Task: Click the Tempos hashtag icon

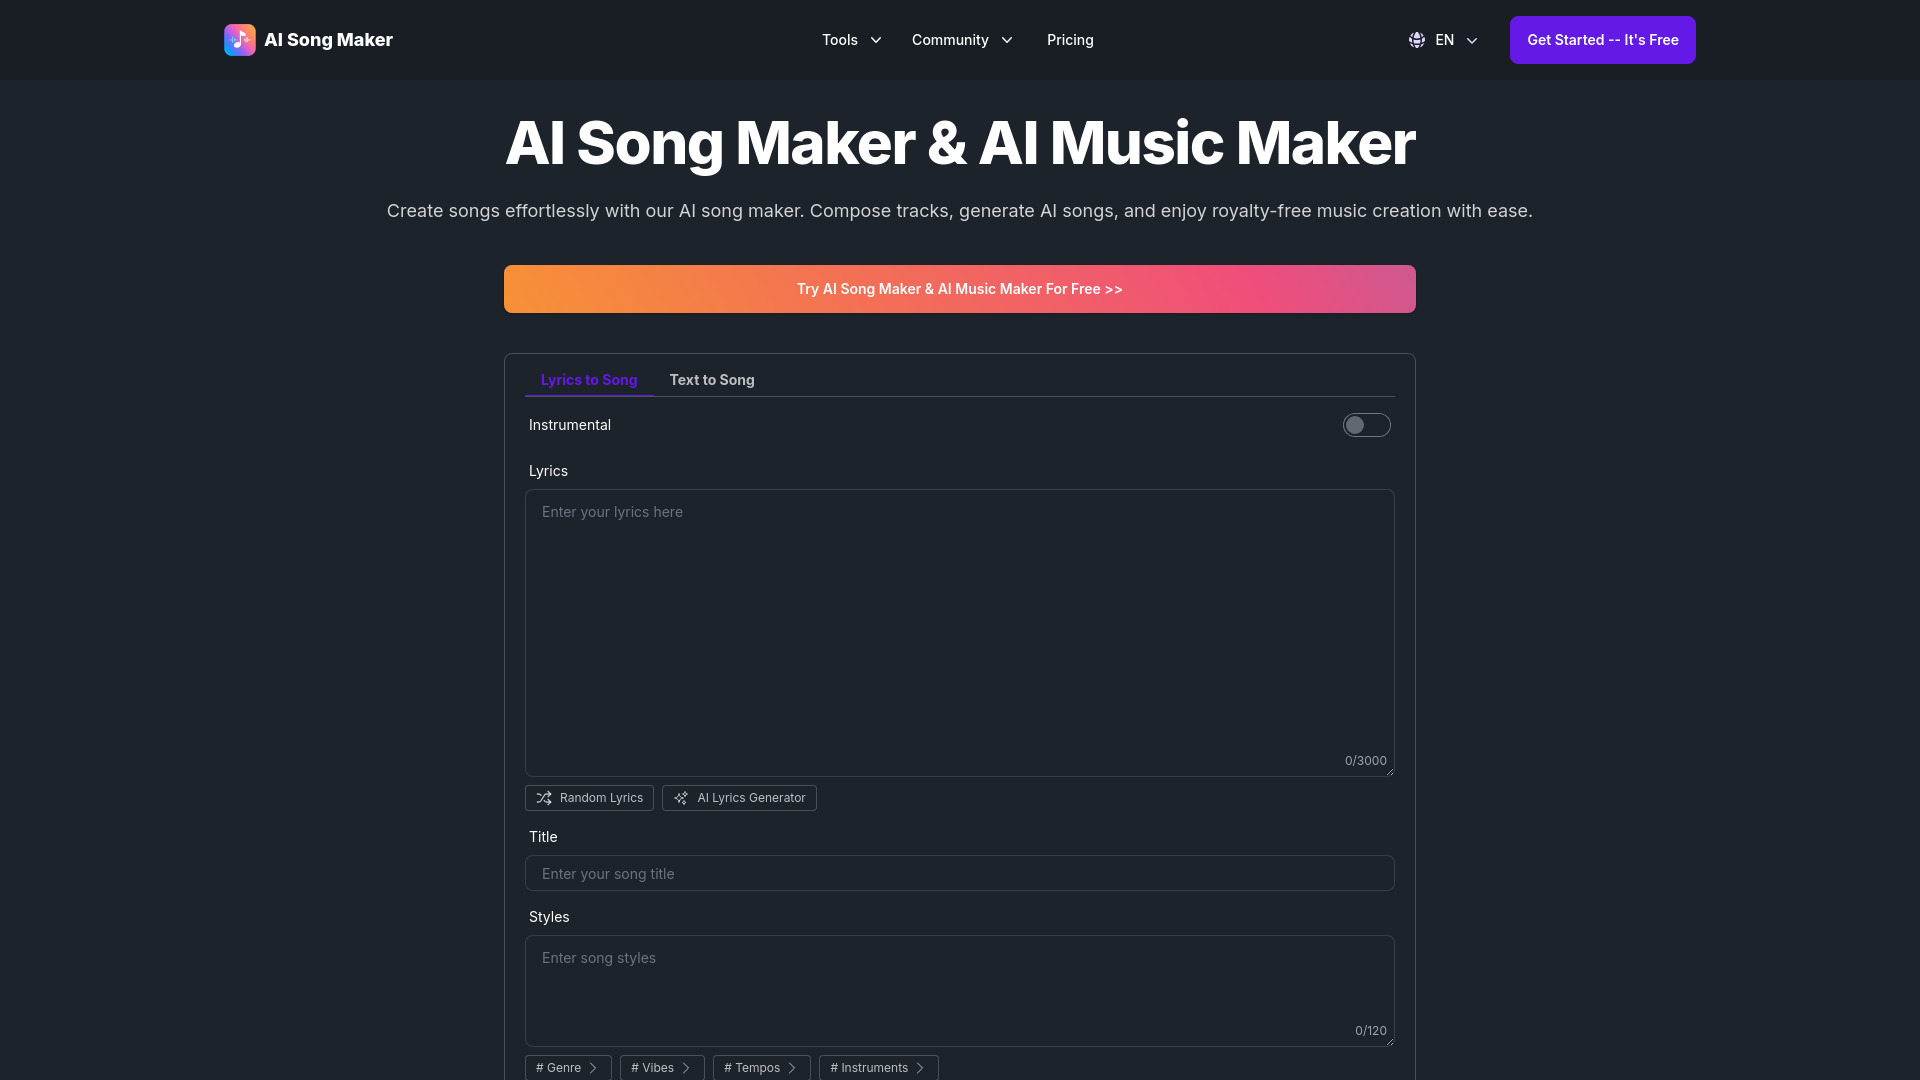Action: tap(762, 1067)
